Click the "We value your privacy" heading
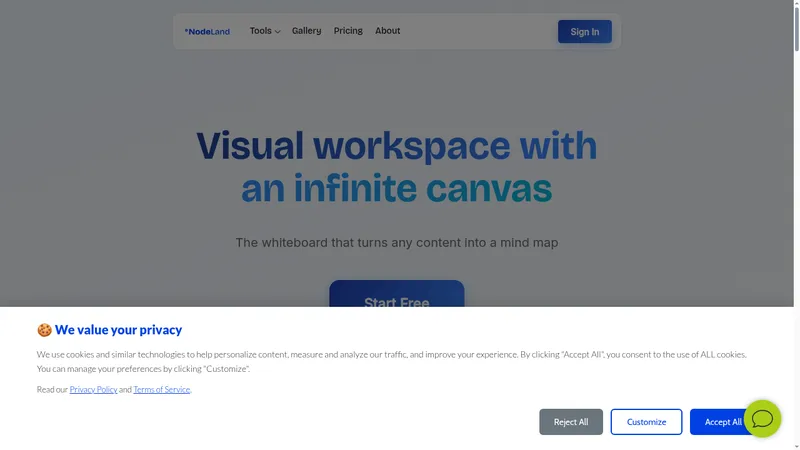 (x=118, y=330)
